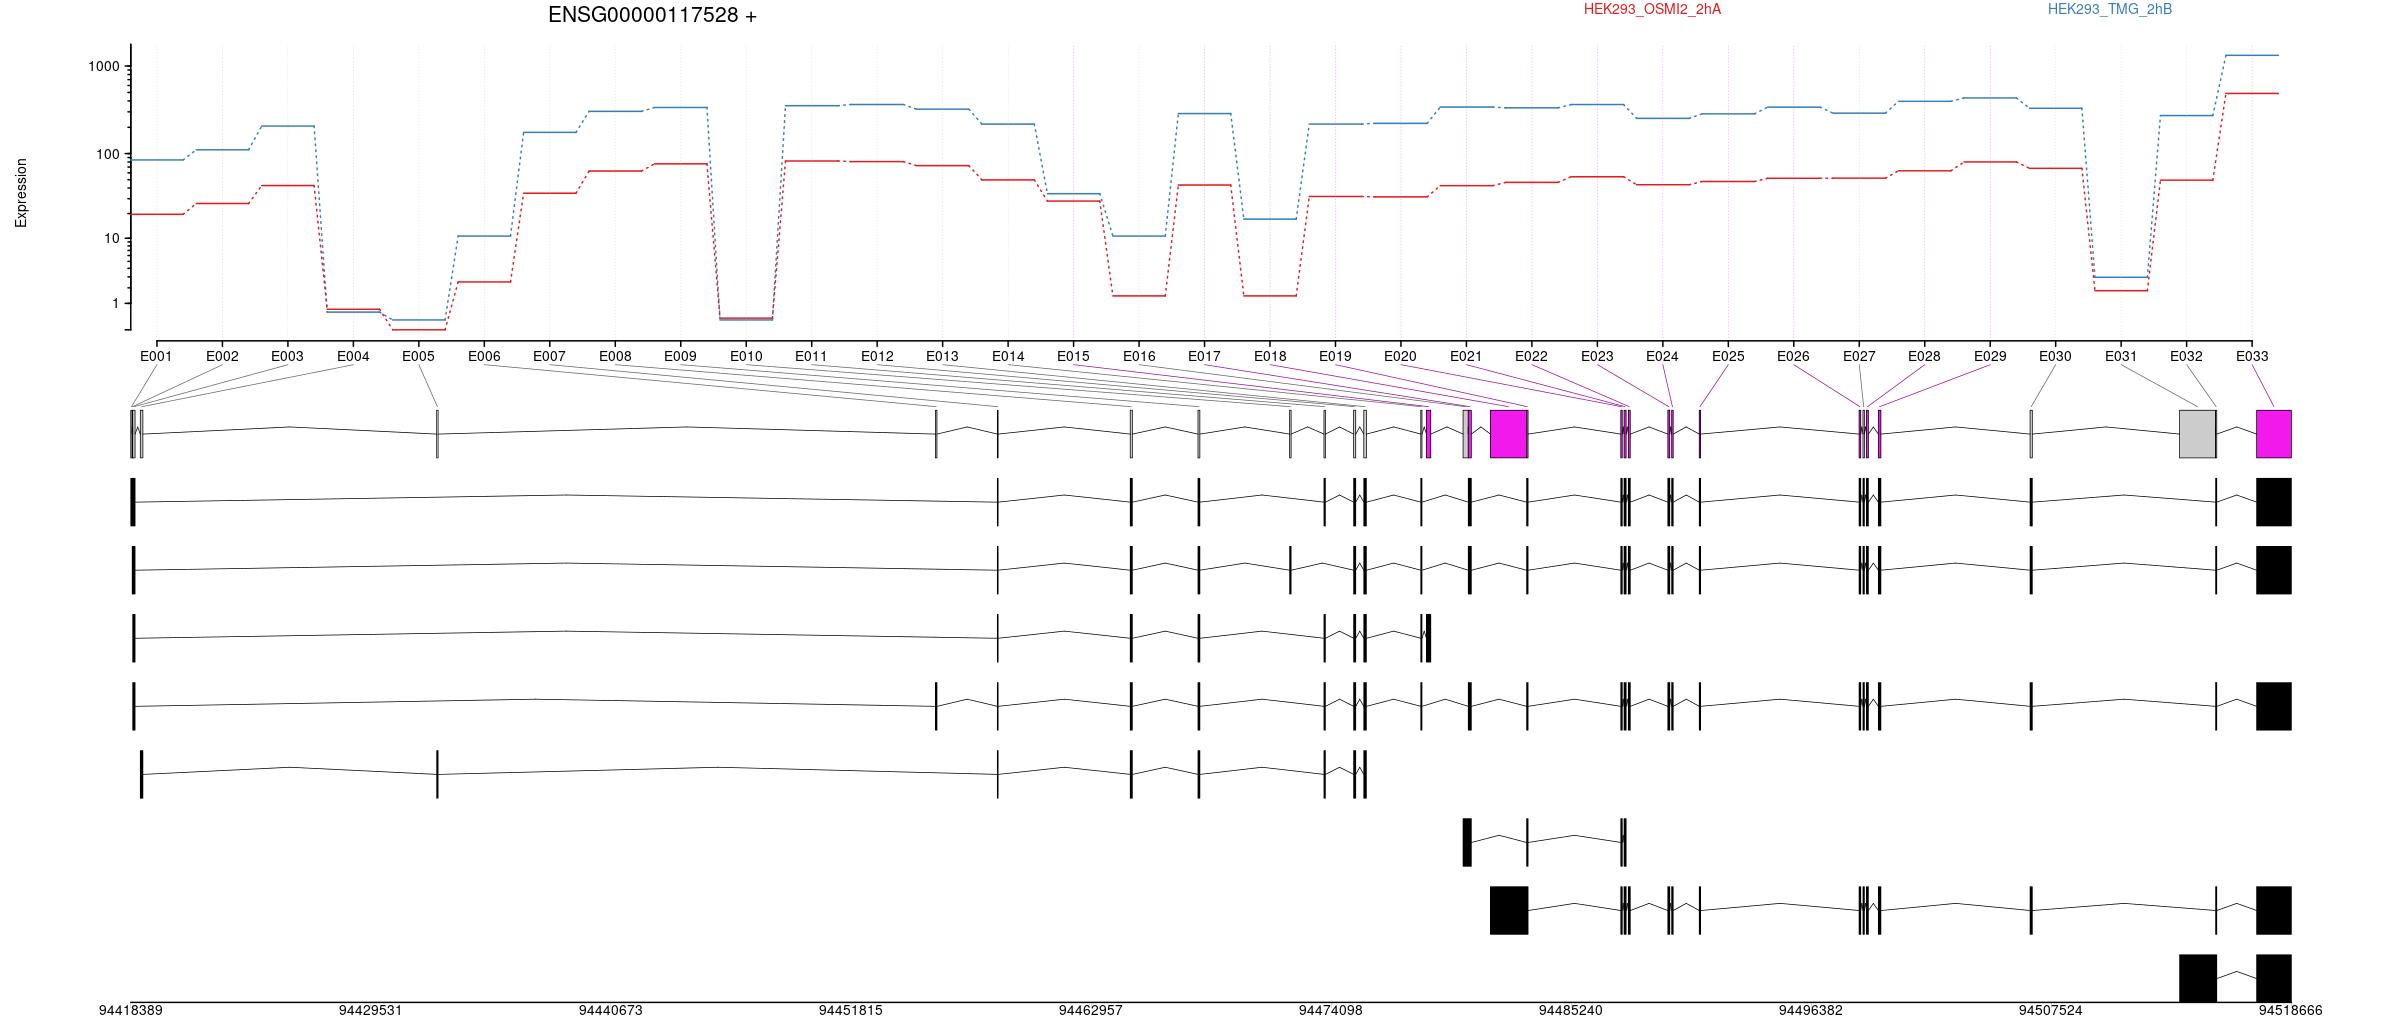The image size is (2400, 1030).
Task: Click the y-axis tick label 1000
Action: tap(104, 66)
